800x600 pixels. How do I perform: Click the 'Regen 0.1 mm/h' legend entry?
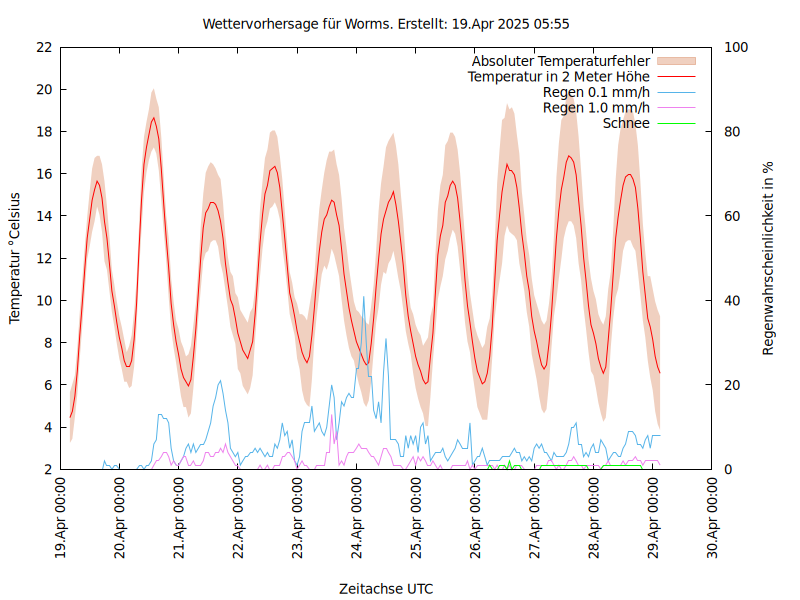596,92
